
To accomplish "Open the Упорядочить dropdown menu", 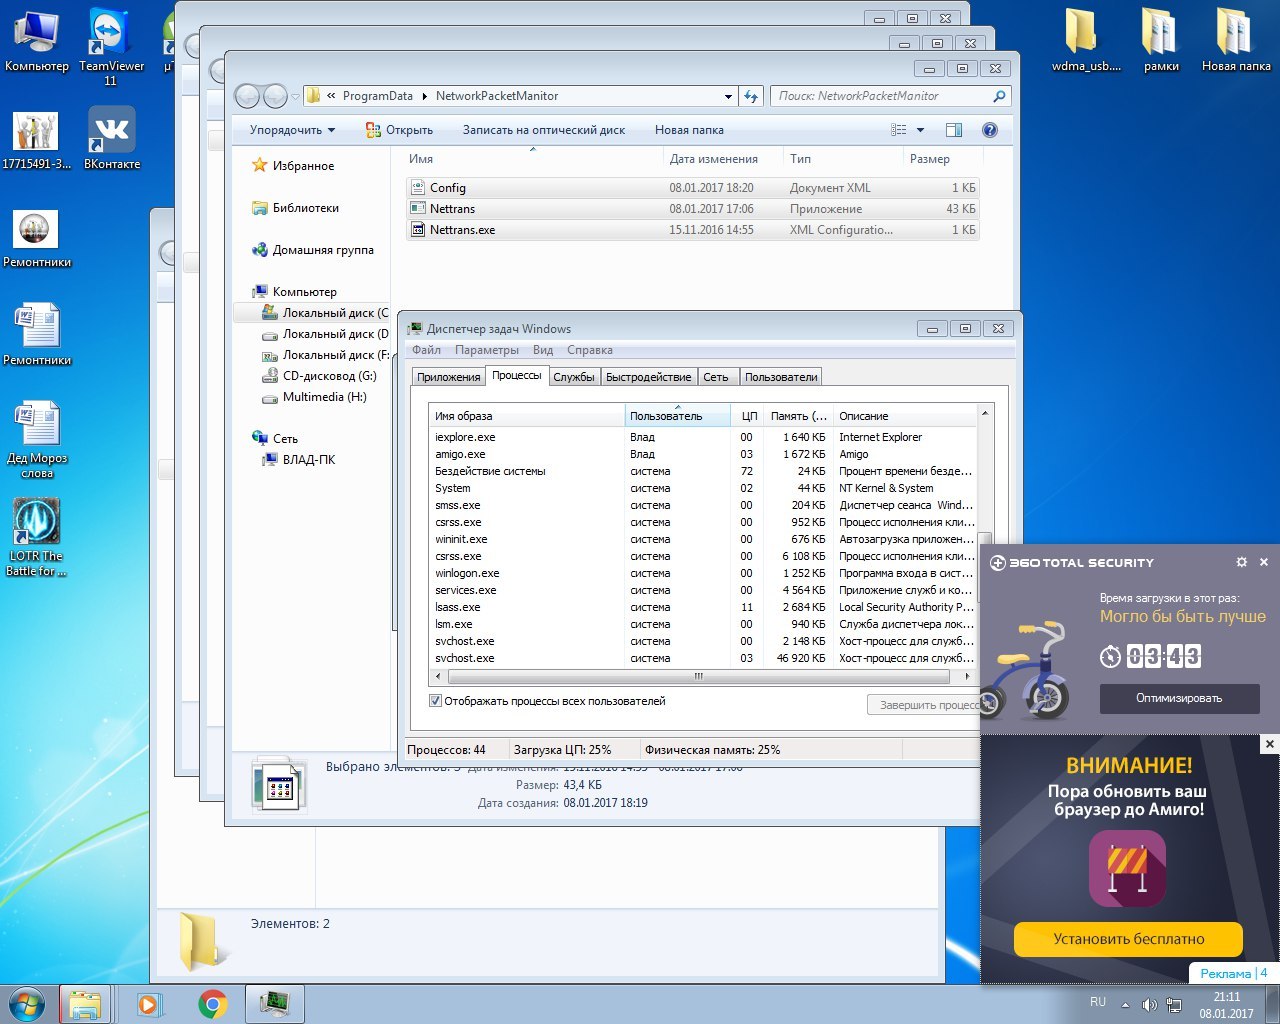I will click(292, 130).
